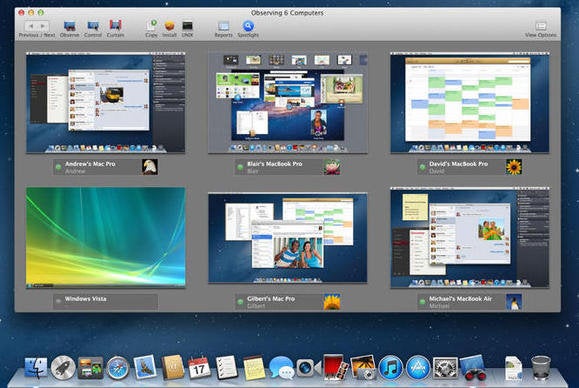Open System Preferences gear in Dock

pyautogui.click(x=445, y=368)
